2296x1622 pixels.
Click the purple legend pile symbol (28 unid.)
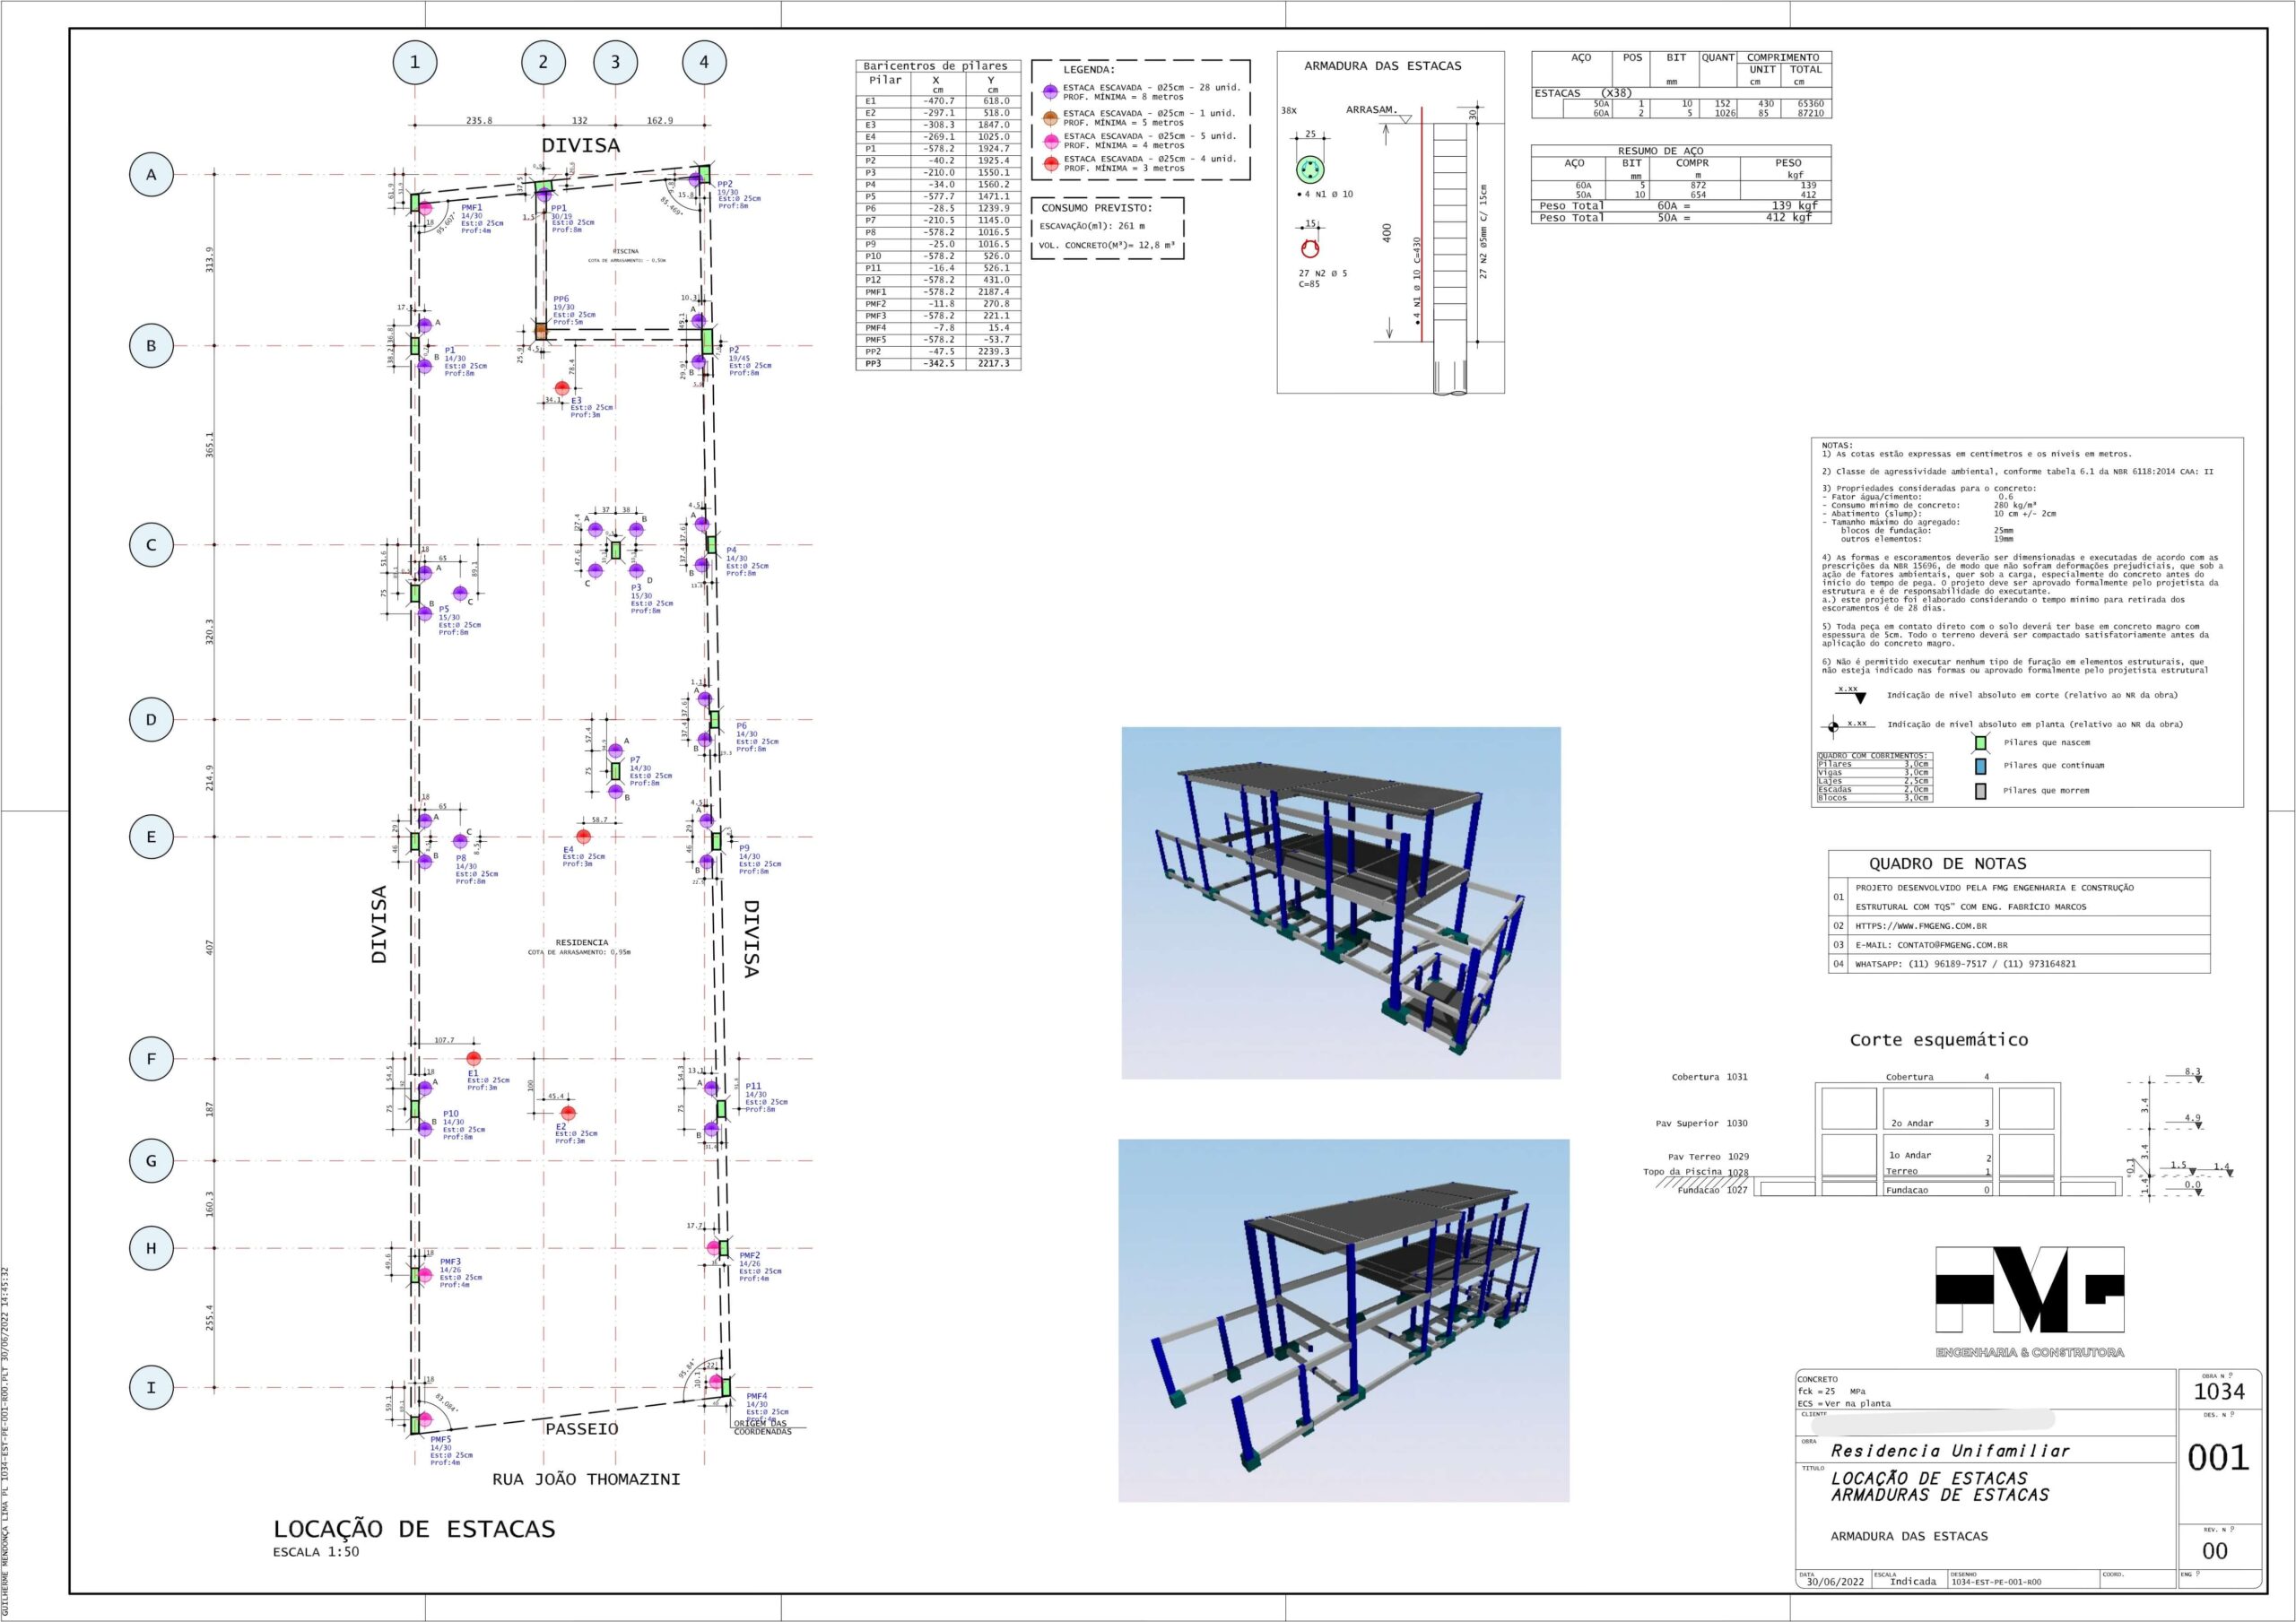pos(1050,91)
